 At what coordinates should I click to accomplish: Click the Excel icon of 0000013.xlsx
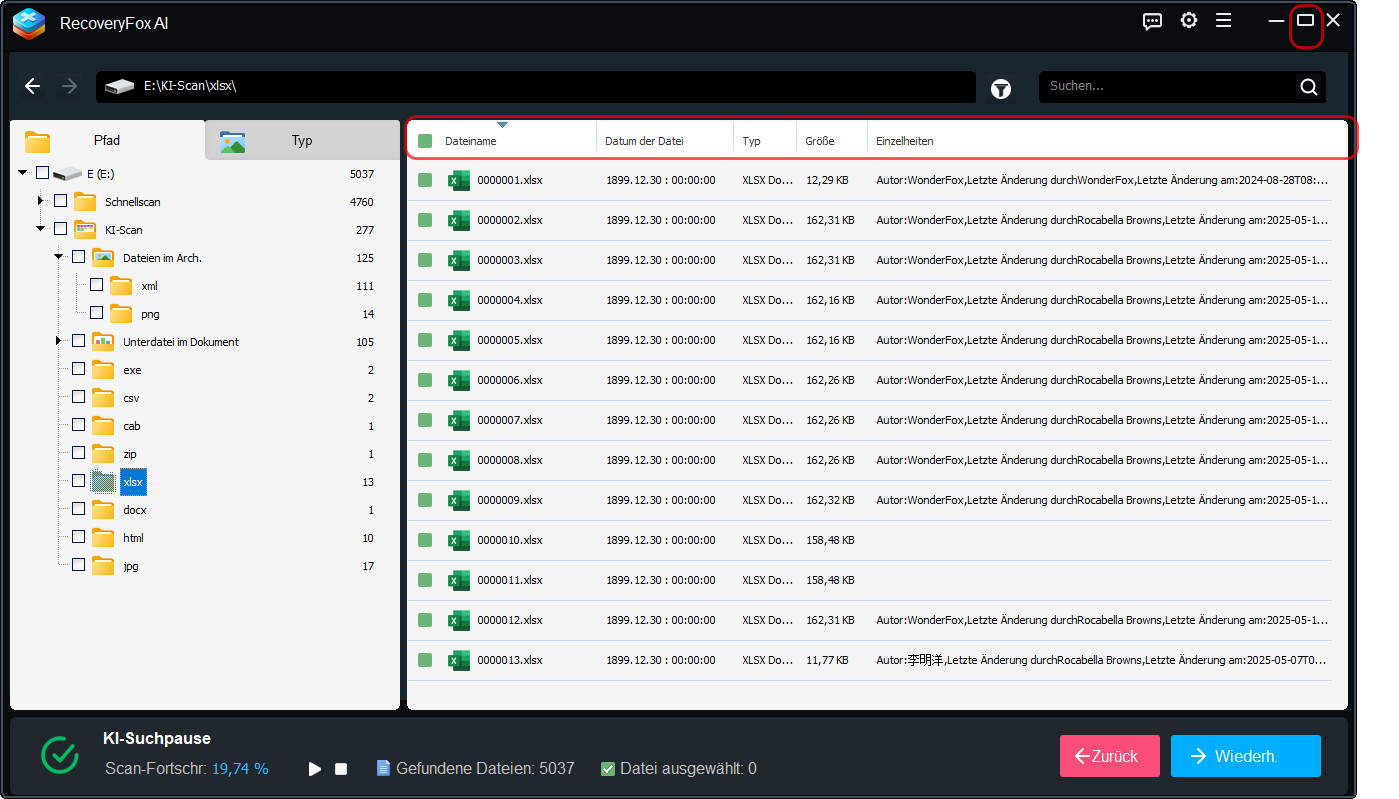(459, 660)
